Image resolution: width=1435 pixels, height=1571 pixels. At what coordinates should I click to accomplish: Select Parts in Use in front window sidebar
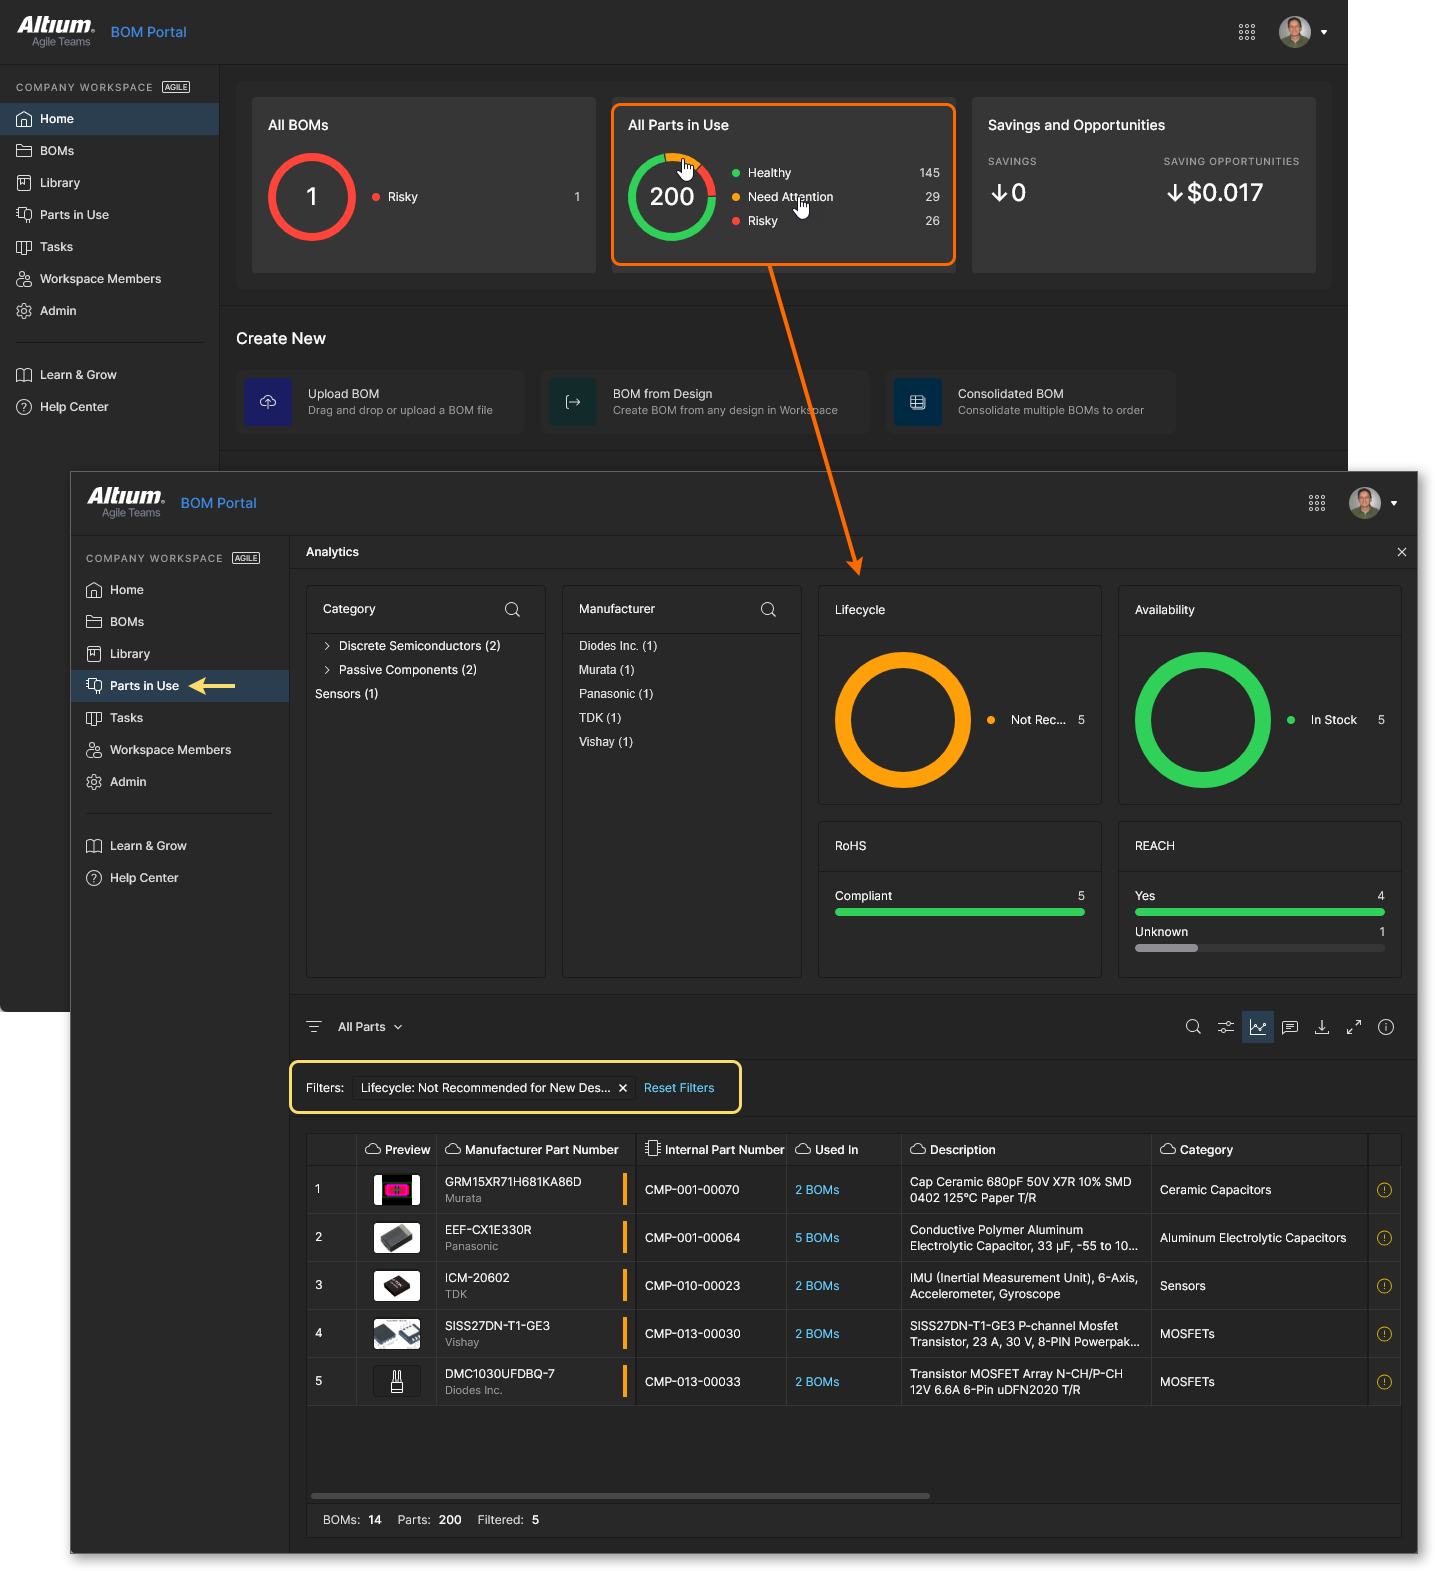click(x=180, y=686)
